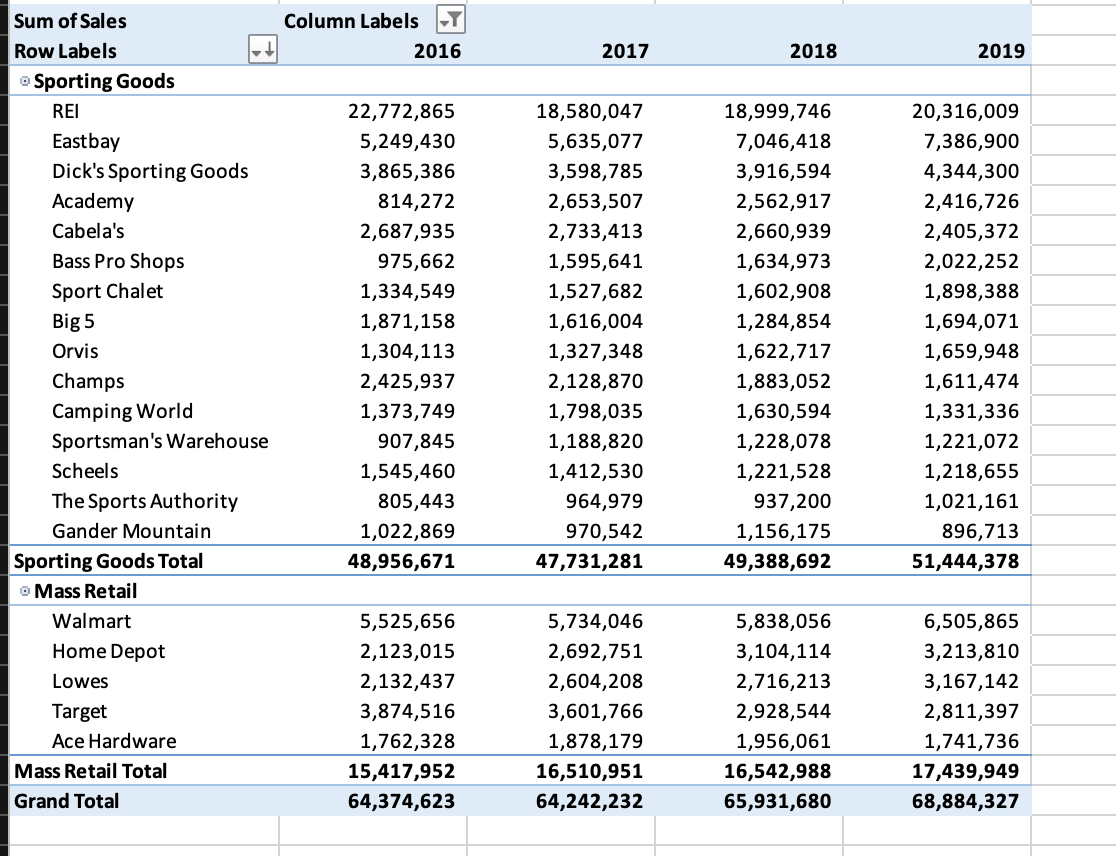Collapse the Mass Retail group
Viewport: 1116px width, 856px height.
pyautogui.click(x=25, y=591)
